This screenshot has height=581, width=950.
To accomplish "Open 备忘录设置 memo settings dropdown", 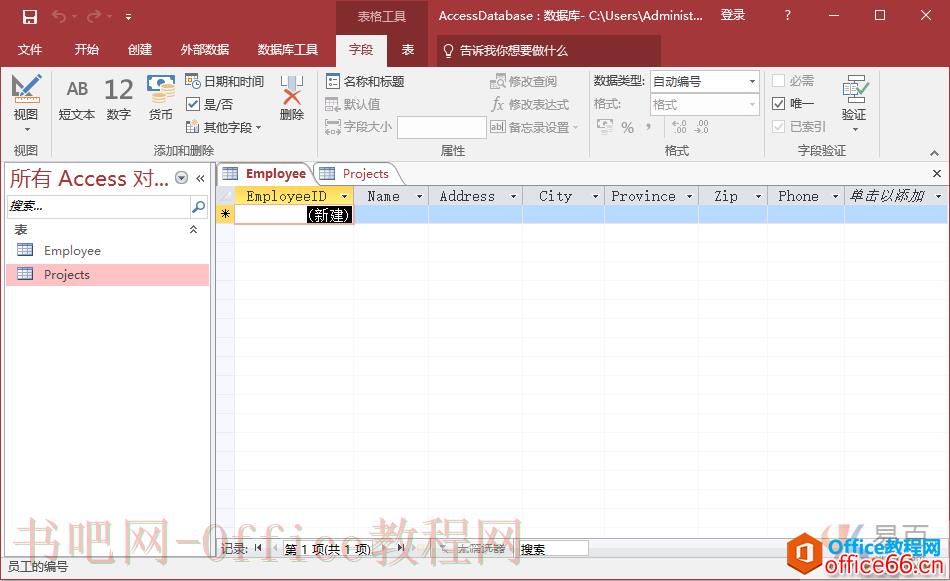I will pos(534,127).
